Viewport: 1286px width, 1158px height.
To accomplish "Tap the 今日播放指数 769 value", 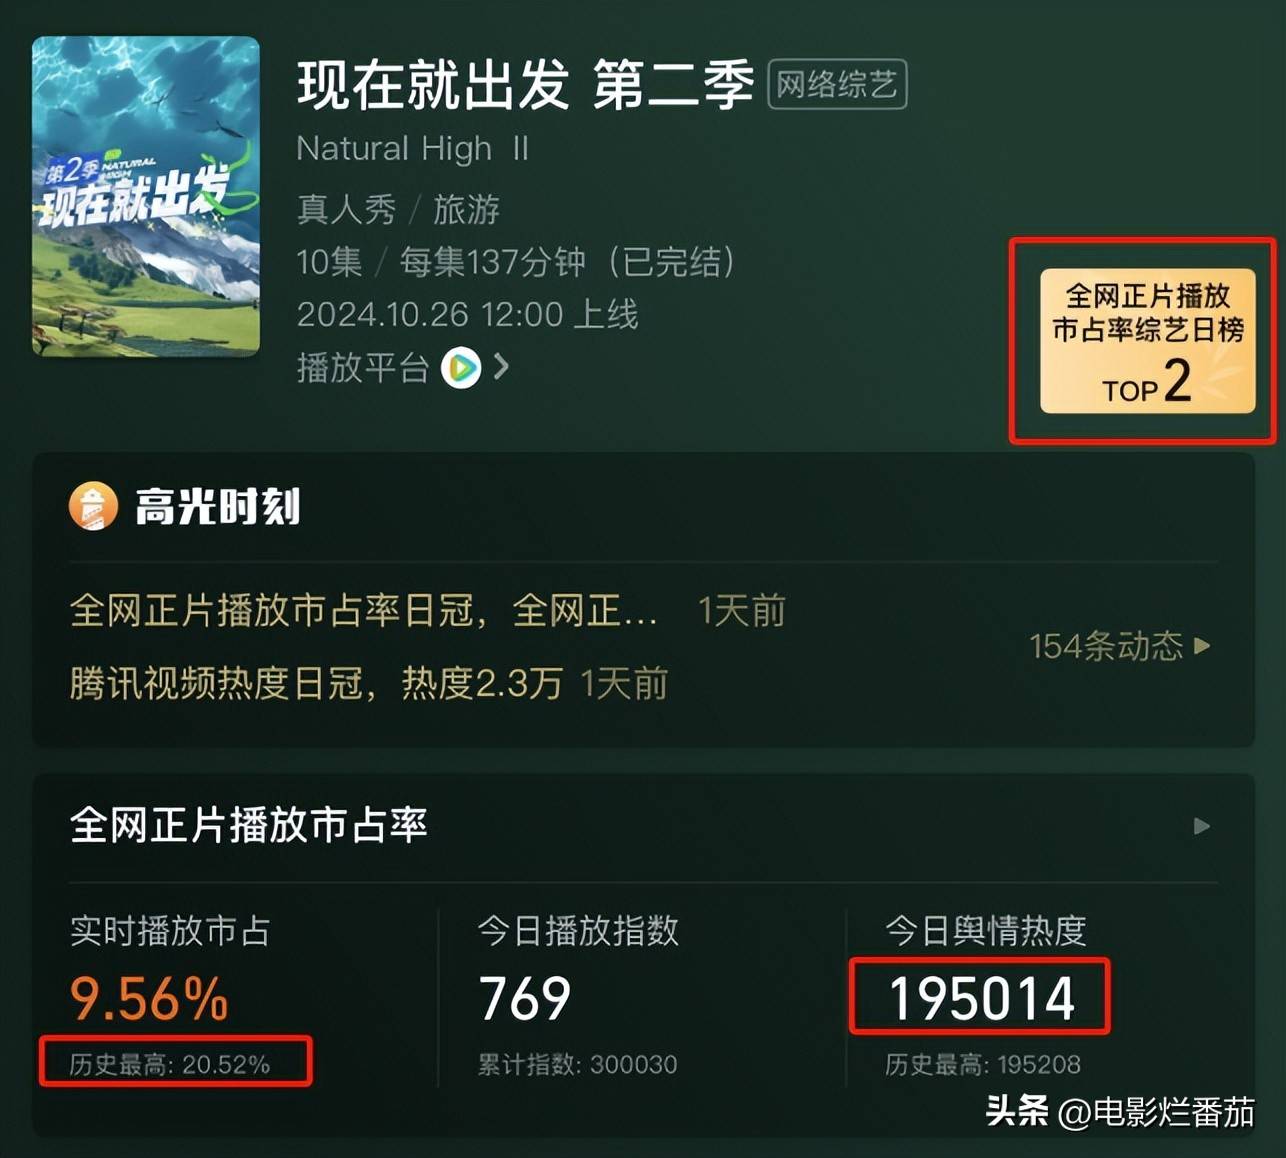I will [x=524, y=999].
